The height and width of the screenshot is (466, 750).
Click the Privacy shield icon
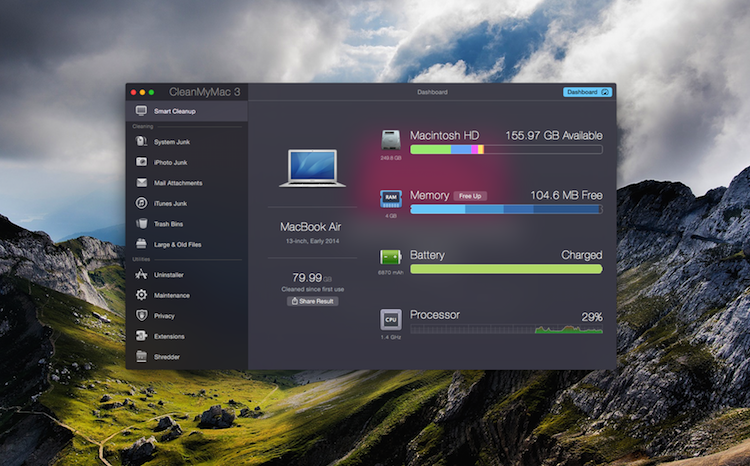[x=141, y=315]
